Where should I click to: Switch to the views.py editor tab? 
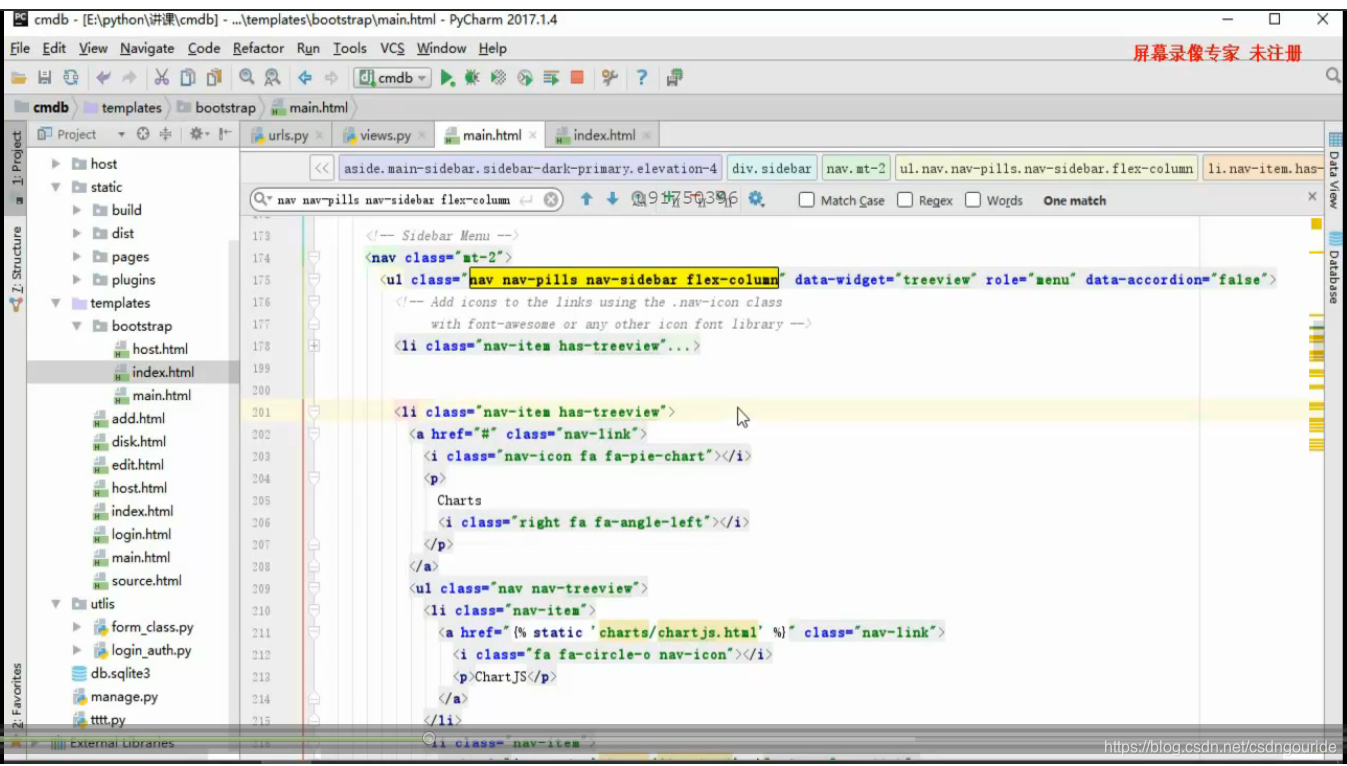coord(385,135)
